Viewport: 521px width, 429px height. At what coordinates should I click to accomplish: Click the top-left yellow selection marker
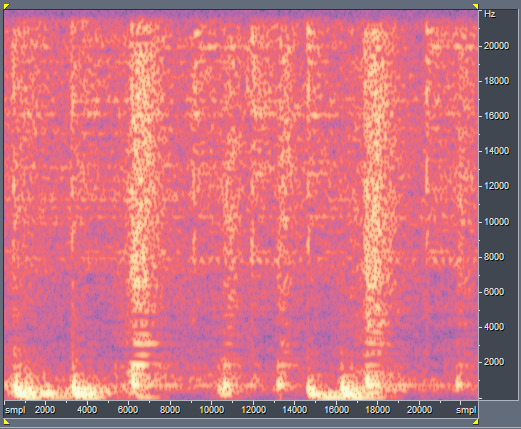pos(7,6)
